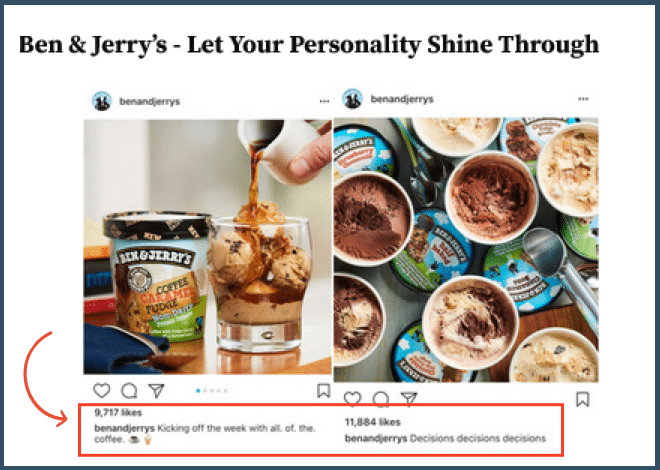Select the benandjerrys username atop left post
Image resolution: width=660 pixels, height=470 pixels.
(x=149, y=101)
